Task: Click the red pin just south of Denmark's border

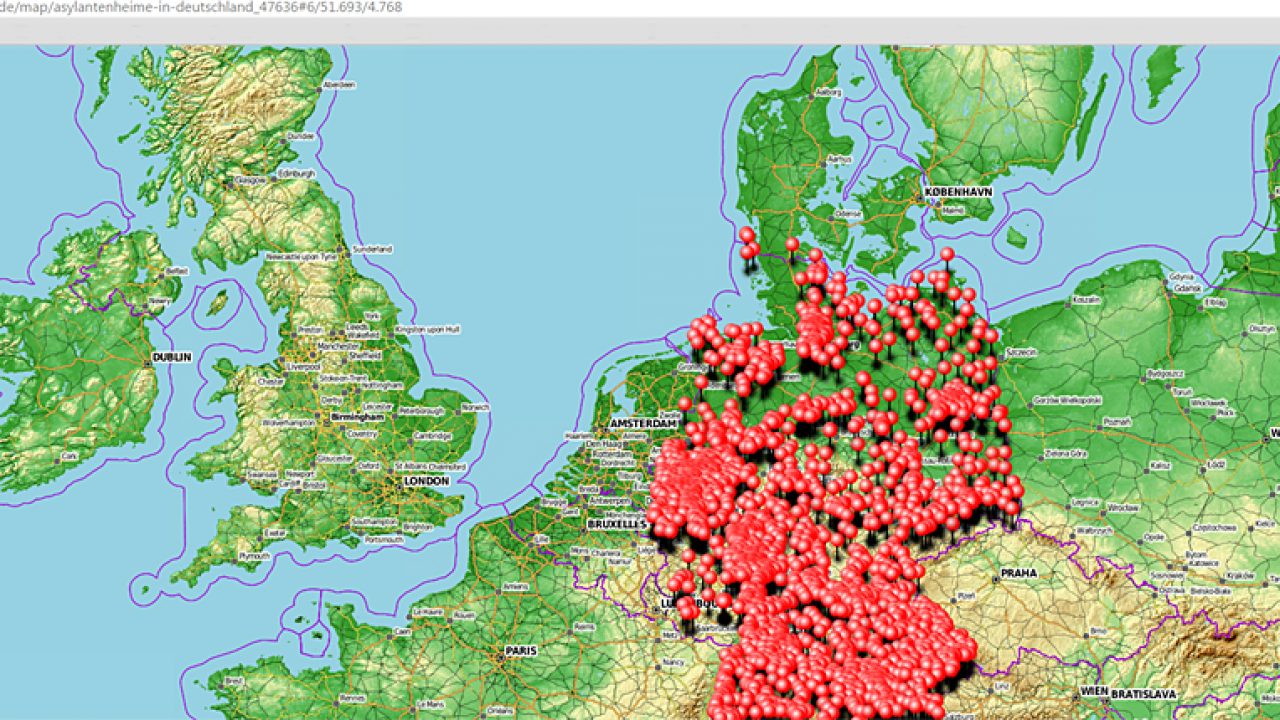Action: (792, 244)
